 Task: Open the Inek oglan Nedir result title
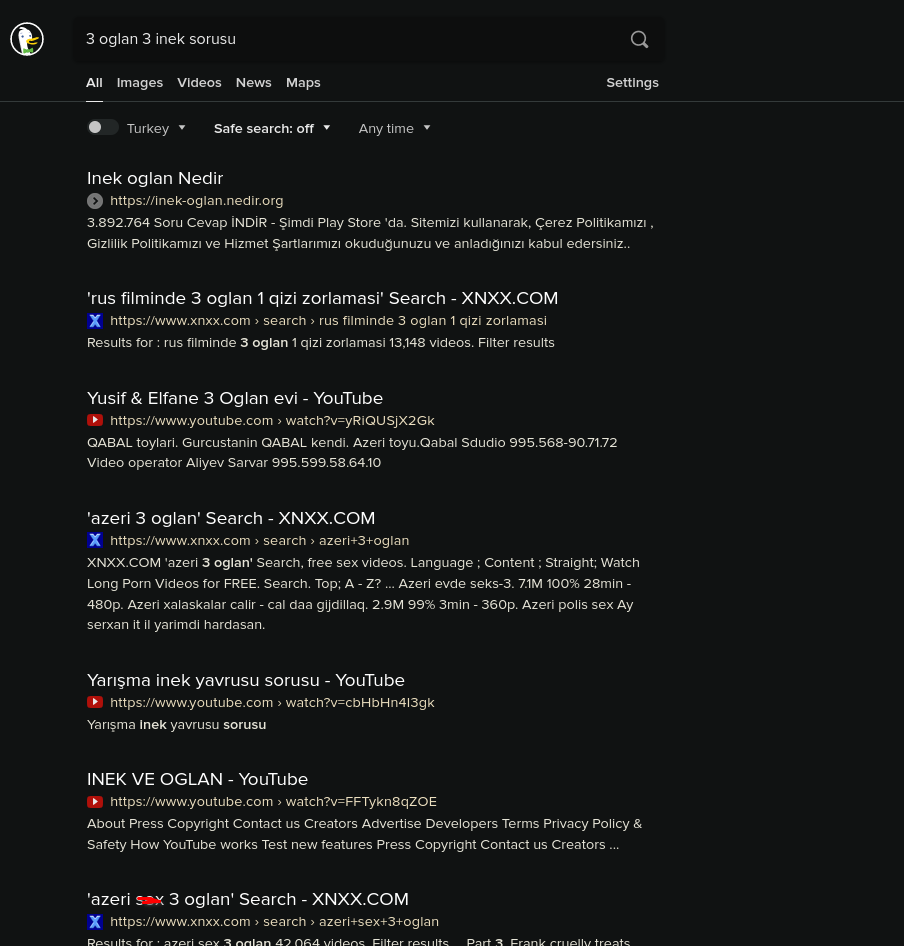(155, 178)
